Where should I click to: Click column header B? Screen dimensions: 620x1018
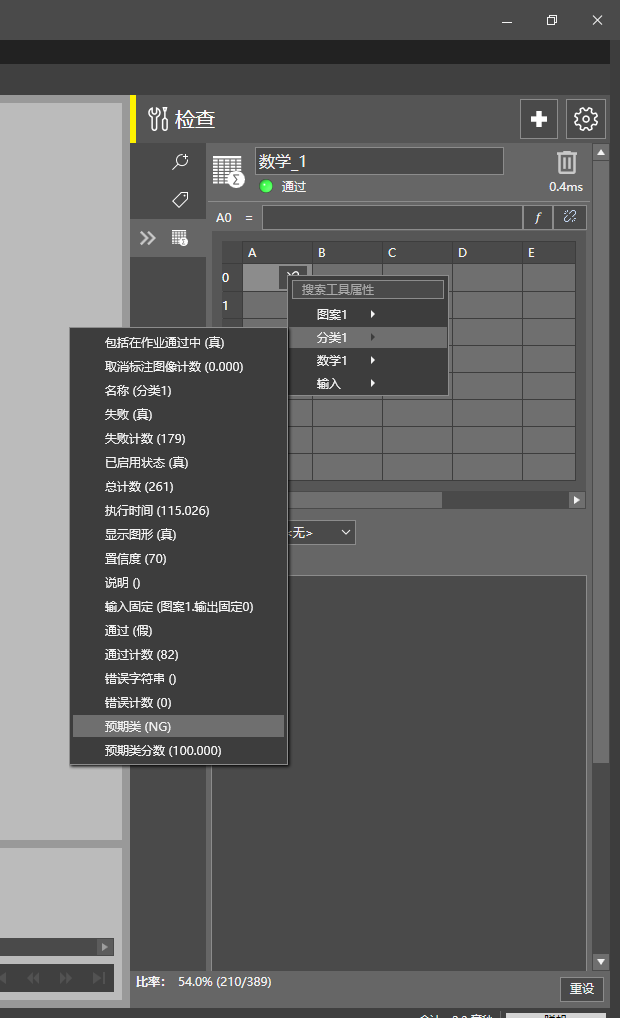(347, 253)
